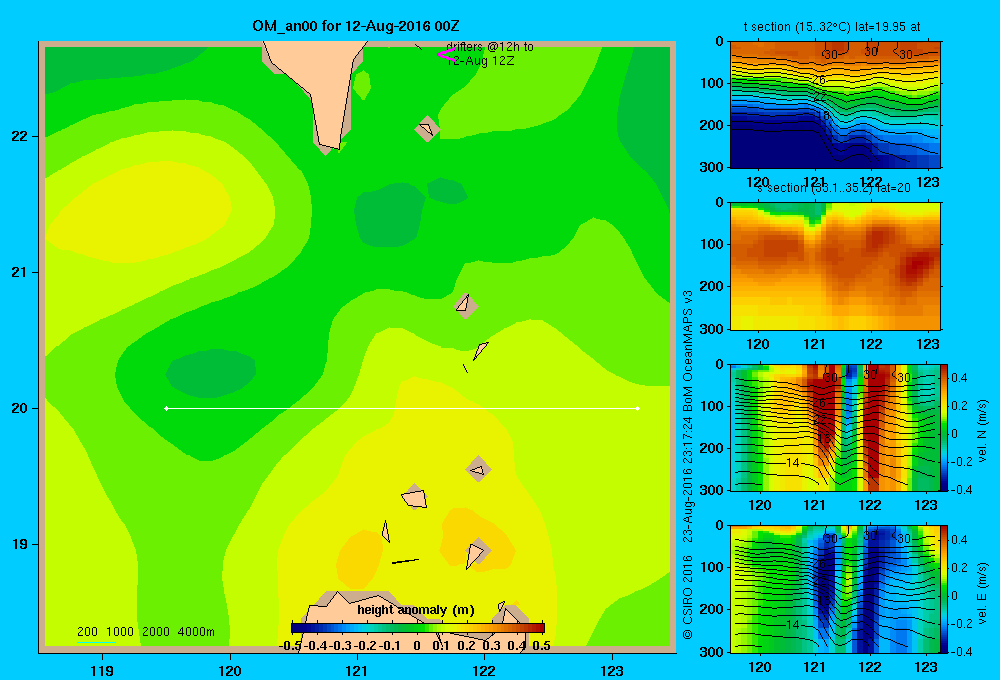Click latitude label 19 on main map
This screenshot has height=680, width=1000.
coord(20,544)
